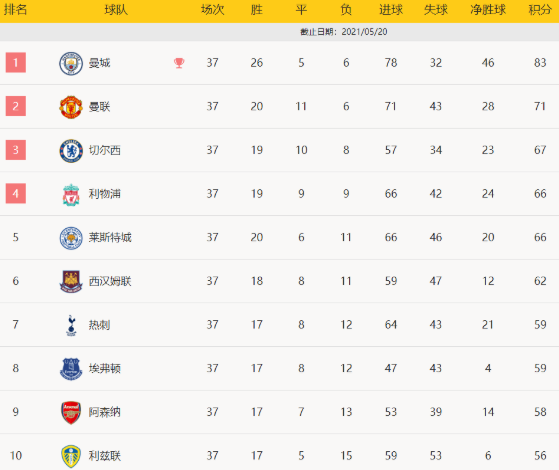Click the red trophy icon beside 曼城
Screen dimensions: 559x470
click(179, 63)
